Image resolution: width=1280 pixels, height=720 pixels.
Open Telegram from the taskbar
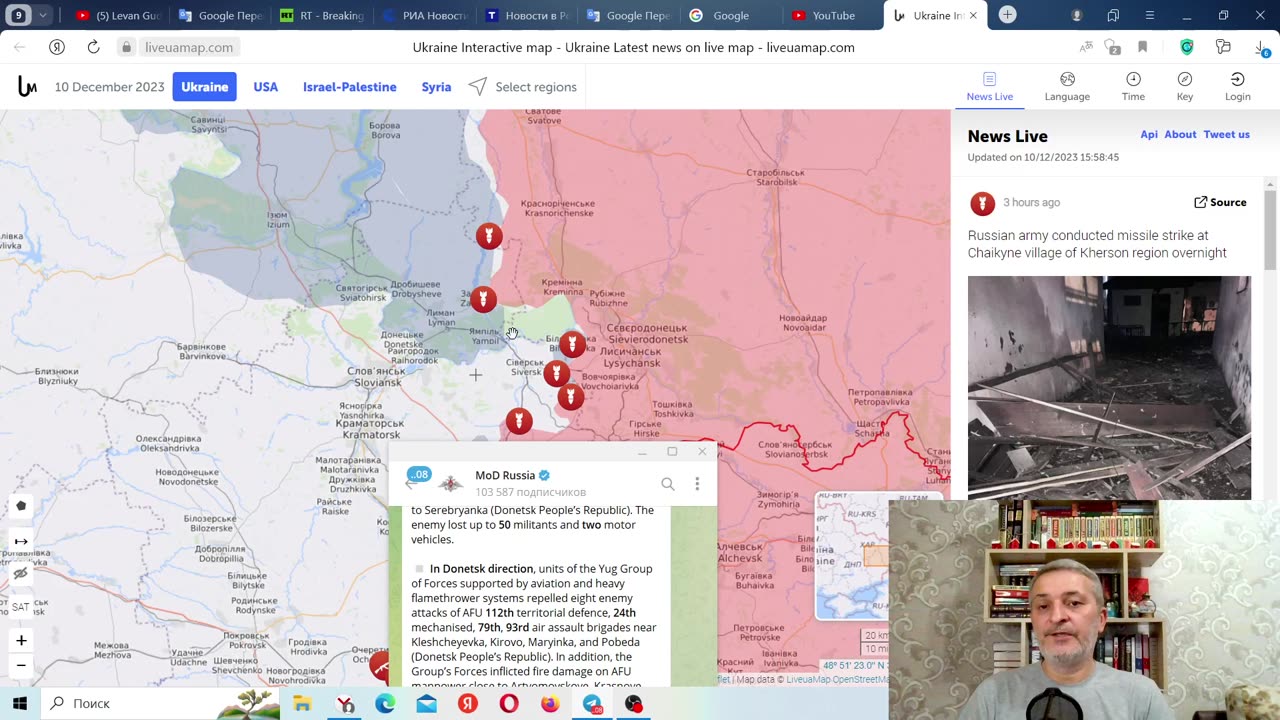tap(592, 704)
